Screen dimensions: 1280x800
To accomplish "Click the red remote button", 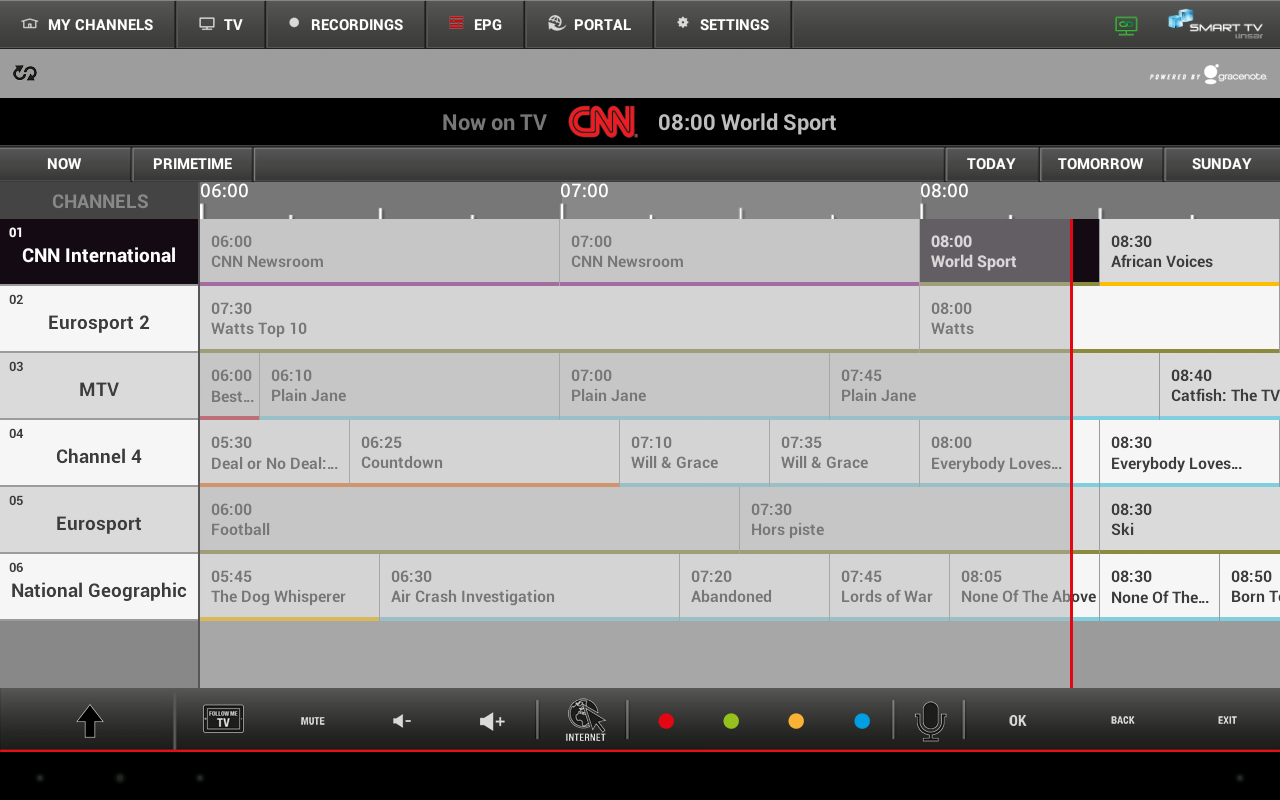I will click(x=666, y=721).
